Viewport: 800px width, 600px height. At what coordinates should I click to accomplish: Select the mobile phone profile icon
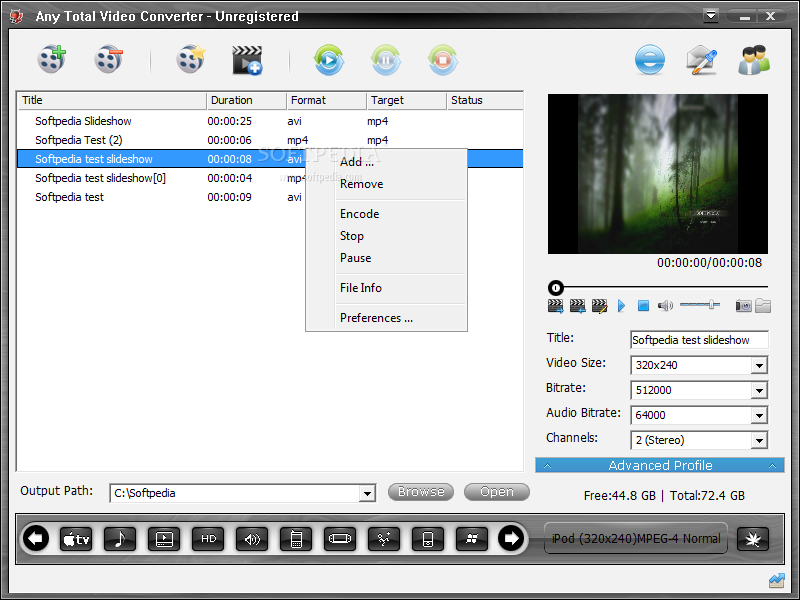(296, 539)
